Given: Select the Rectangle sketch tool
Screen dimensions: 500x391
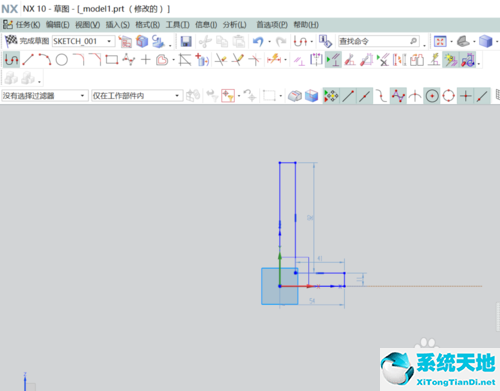Looking at the screenshot, I should tap(112, 60).
